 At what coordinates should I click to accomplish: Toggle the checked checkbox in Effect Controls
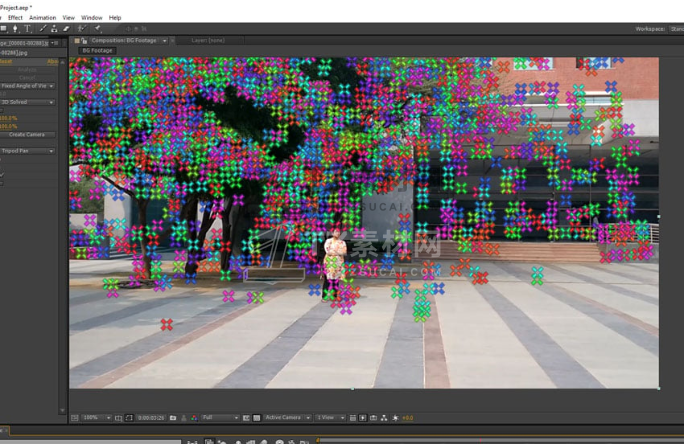click(x=2, y=175)
